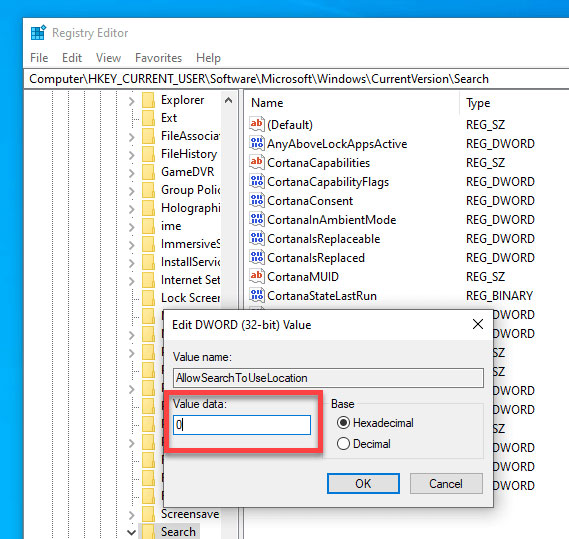Image resolution: width=569 pixels, height=539 pixels.
Task: Click the CortanaStateLastRun binary icon
Action: tap(257, 295)
